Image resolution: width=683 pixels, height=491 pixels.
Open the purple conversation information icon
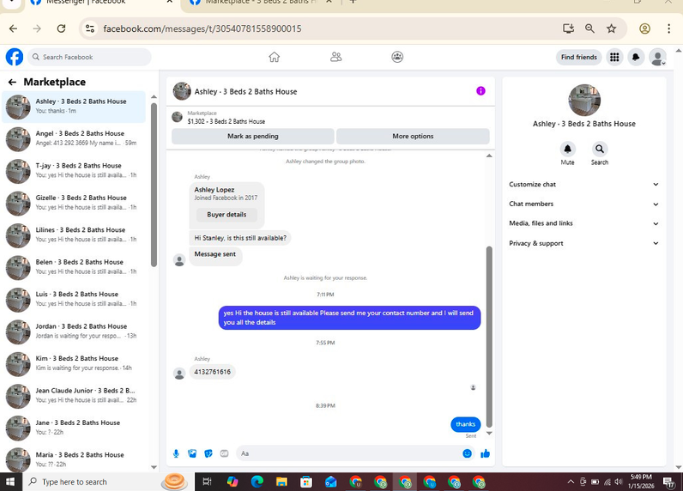pos(480,91)
